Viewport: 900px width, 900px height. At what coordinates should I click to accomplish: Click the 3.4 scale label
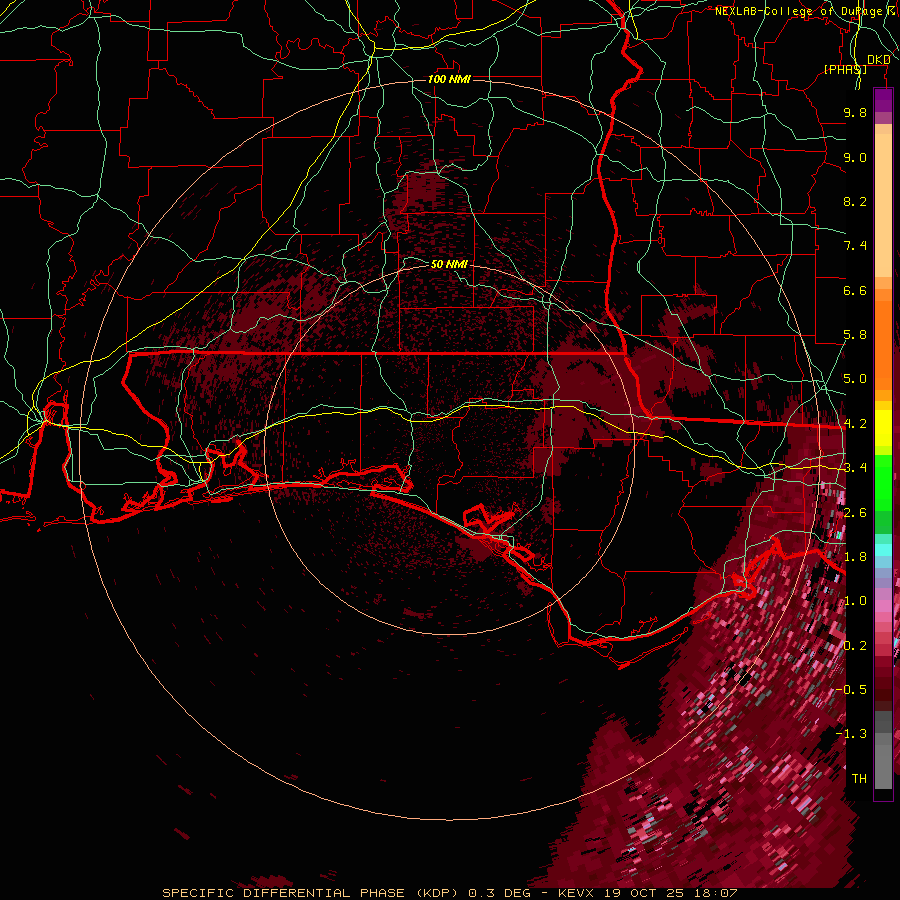855,468
